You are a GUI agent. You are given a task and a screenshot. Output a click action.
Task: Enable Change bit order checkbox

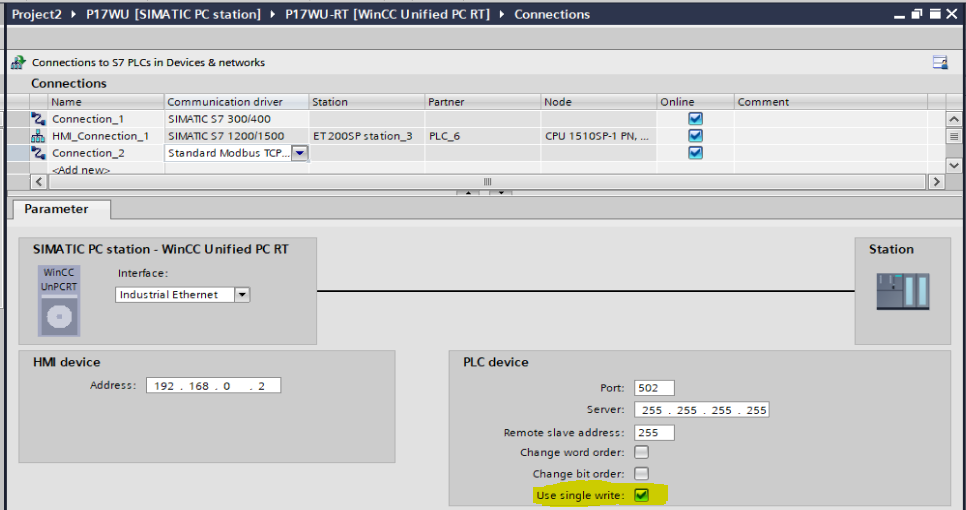click(641, 474)
